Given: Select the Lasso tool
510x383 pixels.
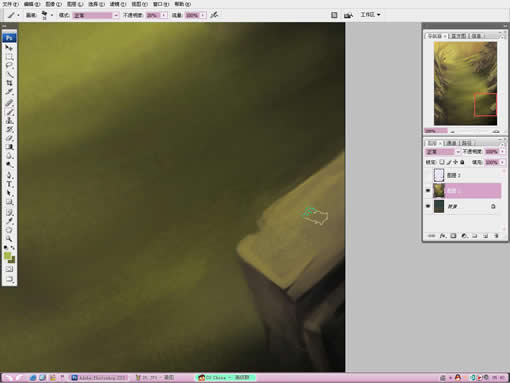Looking at the screenshot, I should [9, 65].
